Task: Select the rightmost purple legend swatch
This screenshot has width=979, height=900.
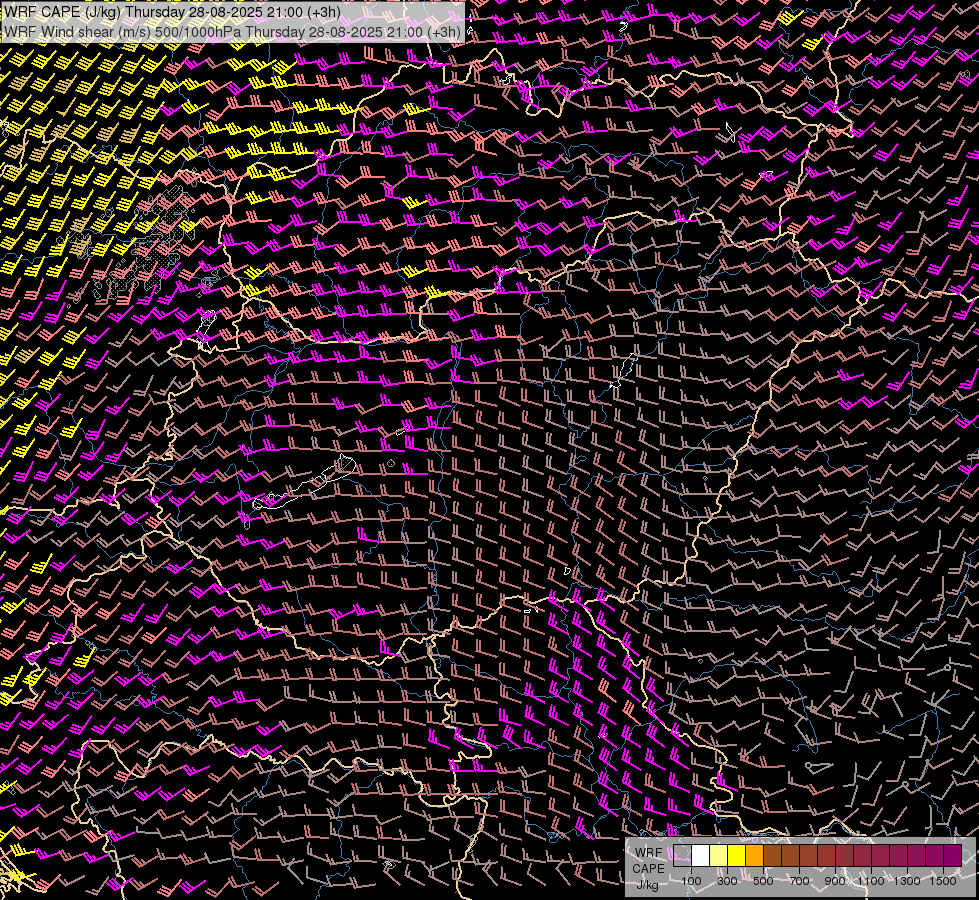Action: 953,856
